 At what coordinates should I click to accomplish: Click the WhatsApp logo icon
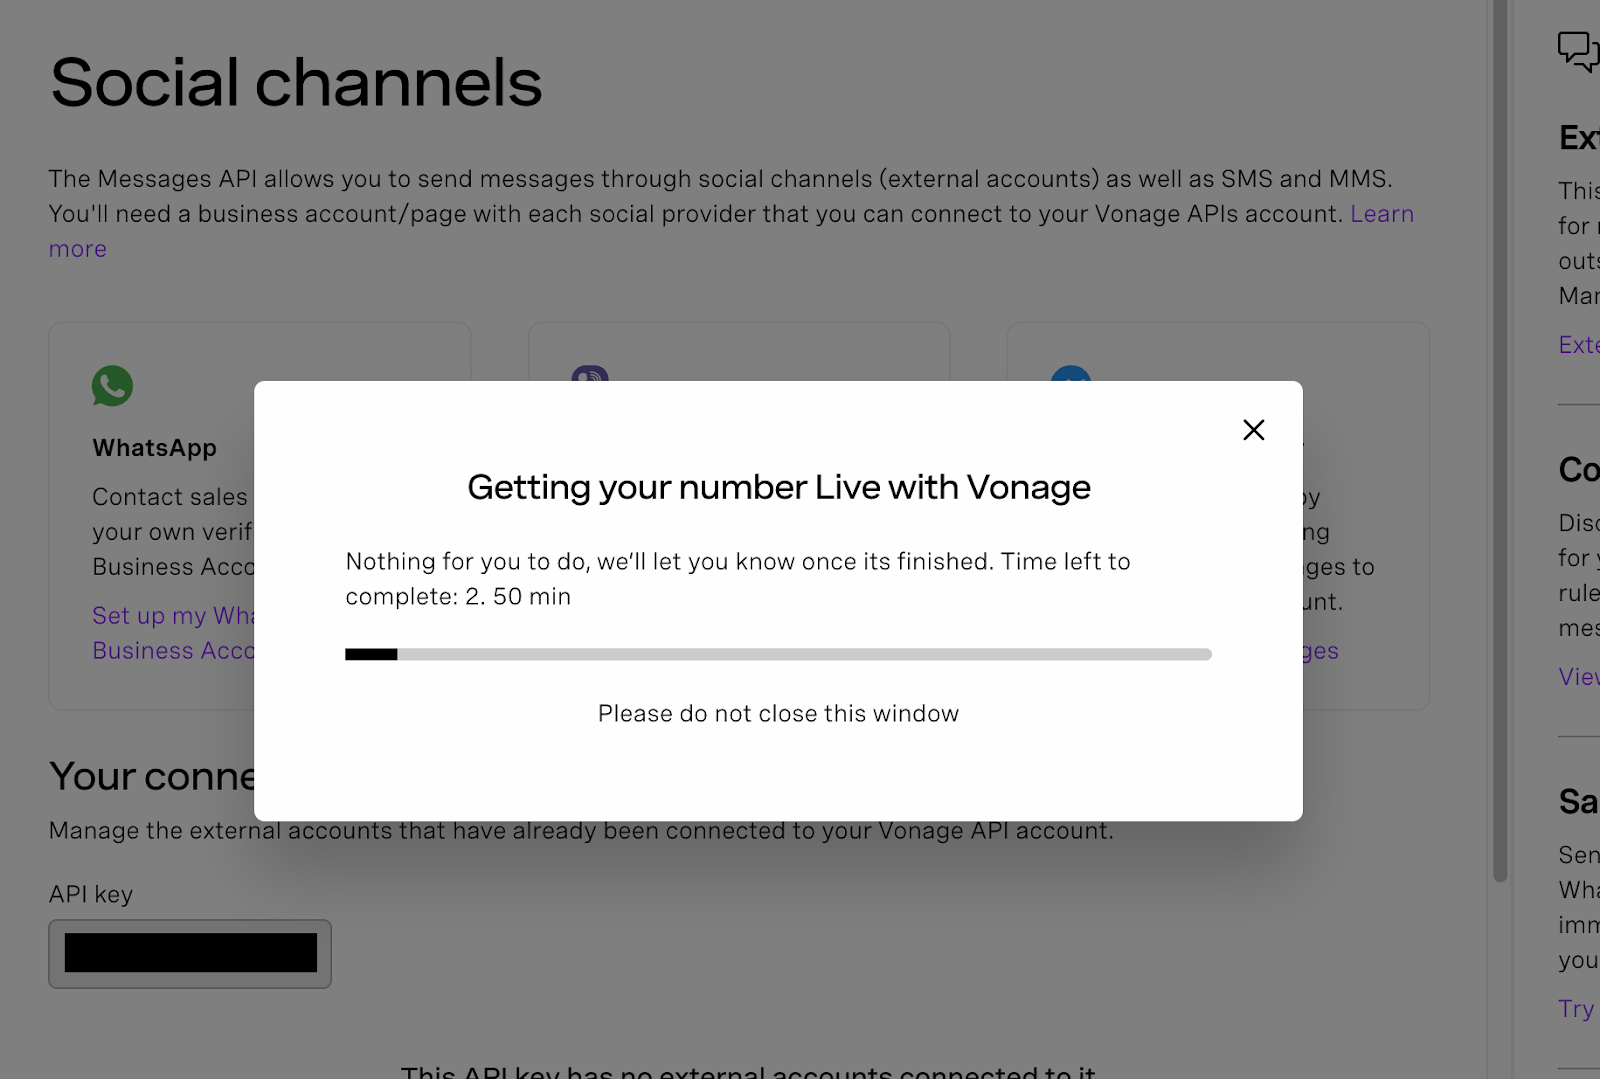click(112, 386)
